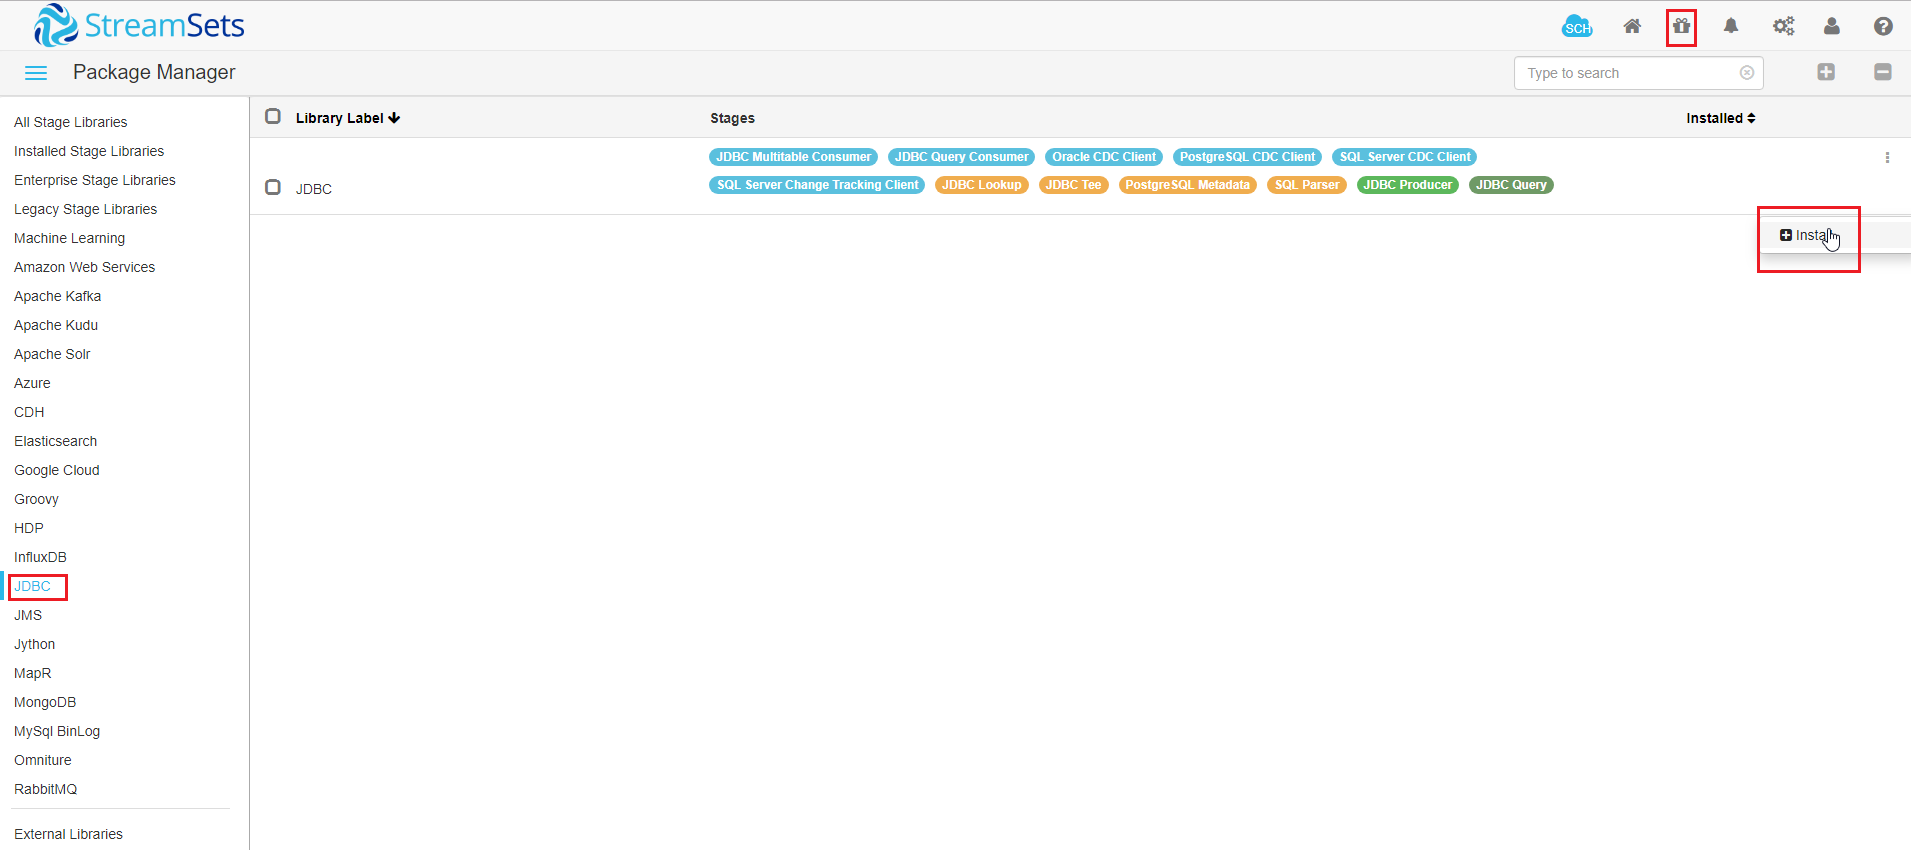1911x850 pixels.
Task: Open the MapR category
Action: click(x=33, y=673)
